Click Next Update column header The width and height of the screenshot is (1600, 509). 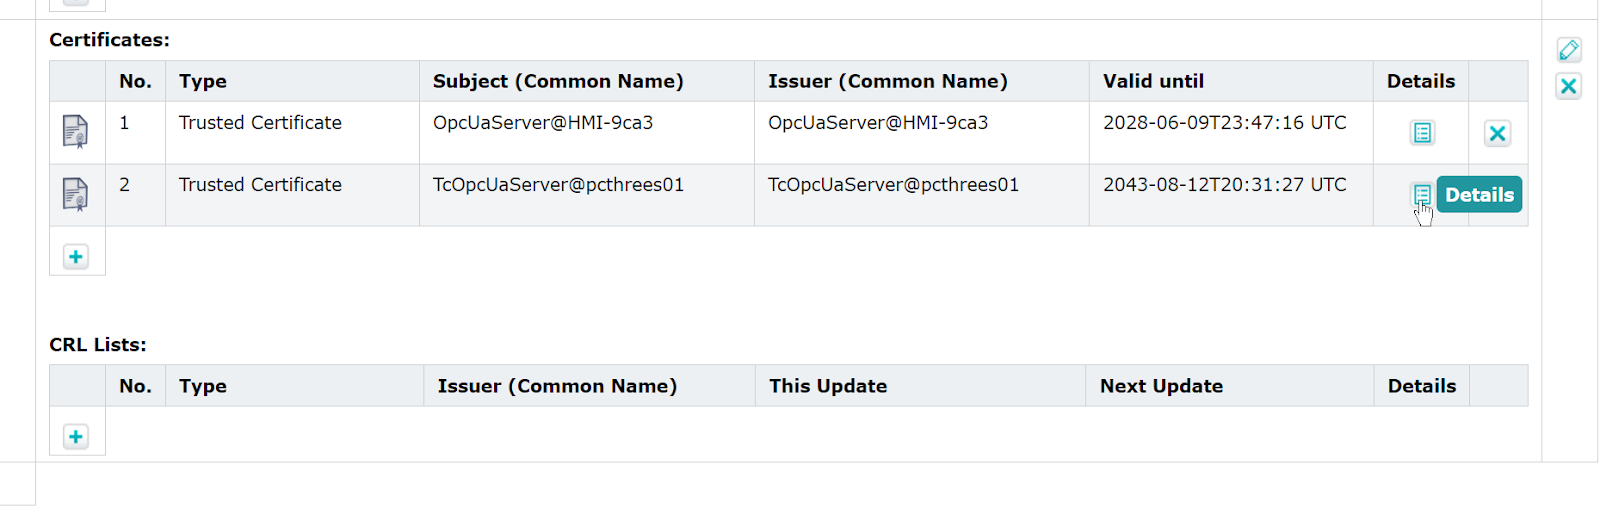[x=1161, y=386]
